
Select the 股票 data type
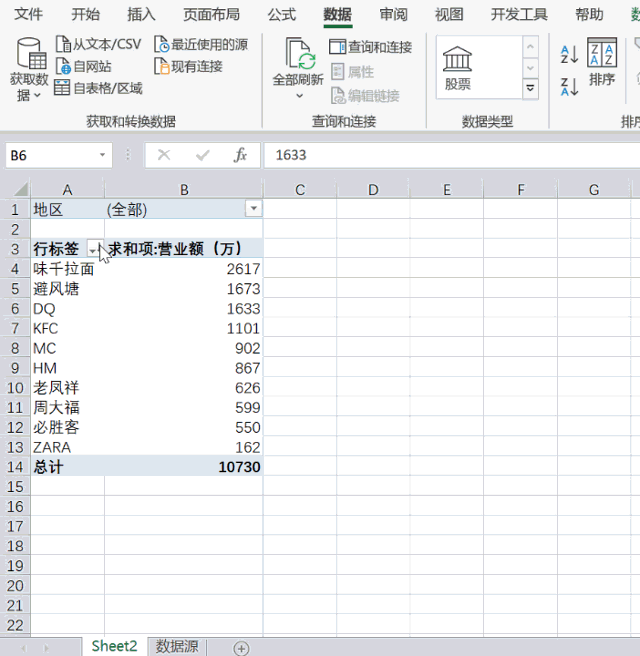(x=458, y=68)
